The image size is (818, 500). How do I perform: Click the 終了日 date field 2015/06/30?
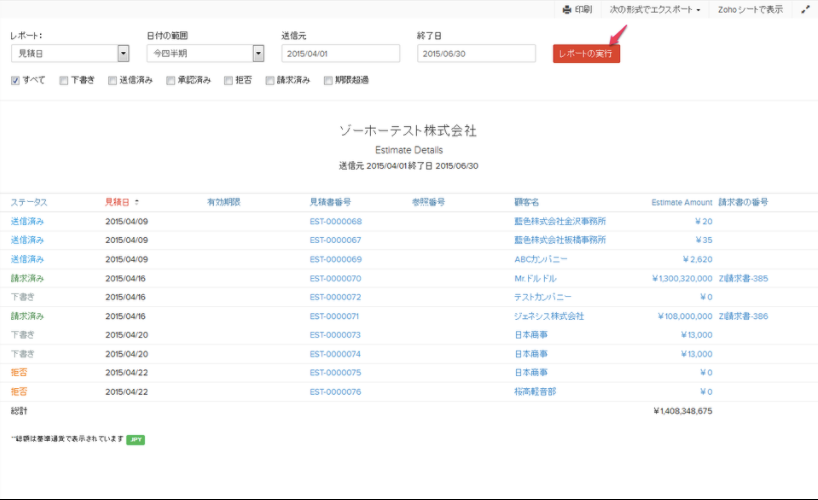tap(477, 54)
